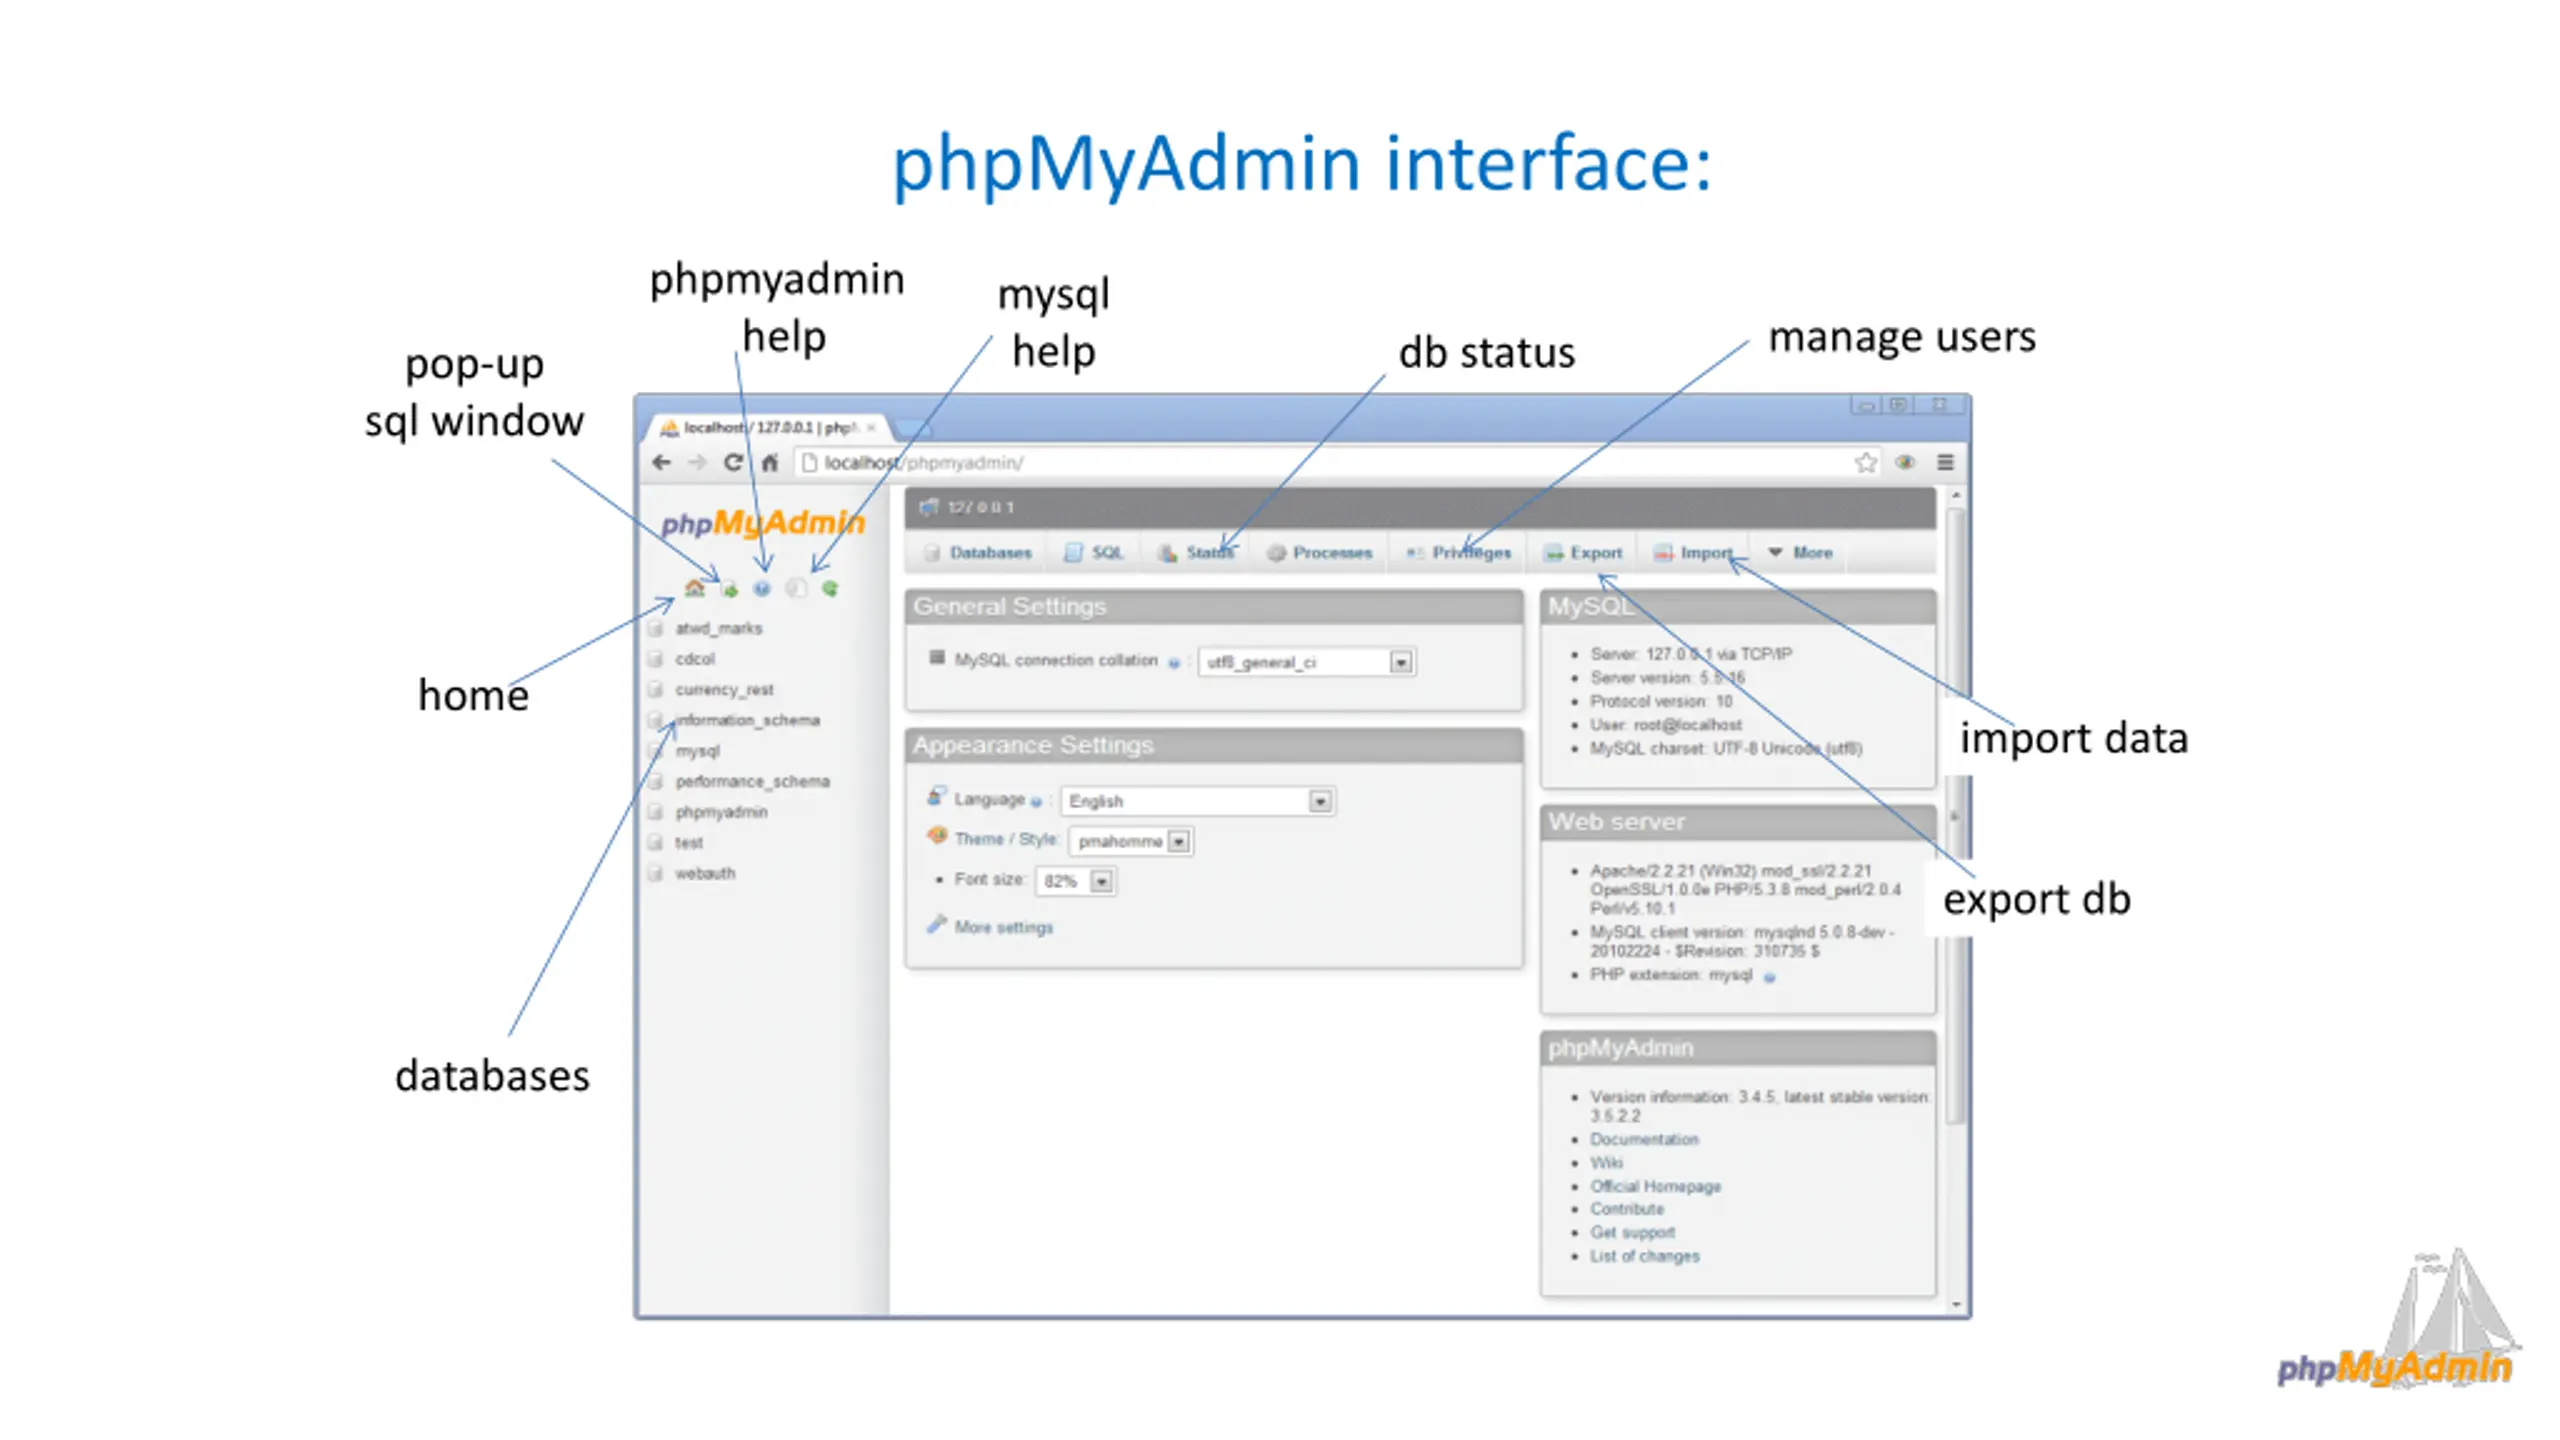Click the More settings link
The image size is (2560, 1440).
[x=1003, y=927]
